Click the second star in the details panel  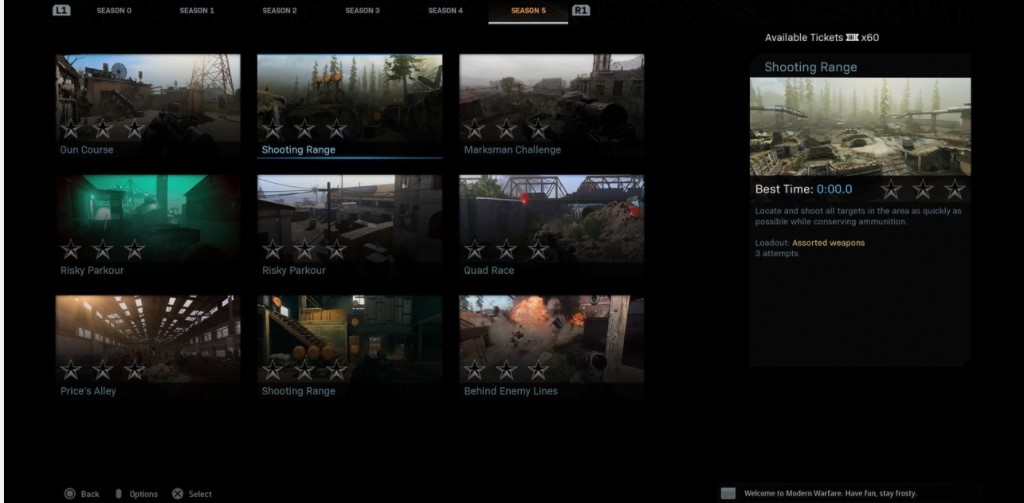[x=923, y=189]
